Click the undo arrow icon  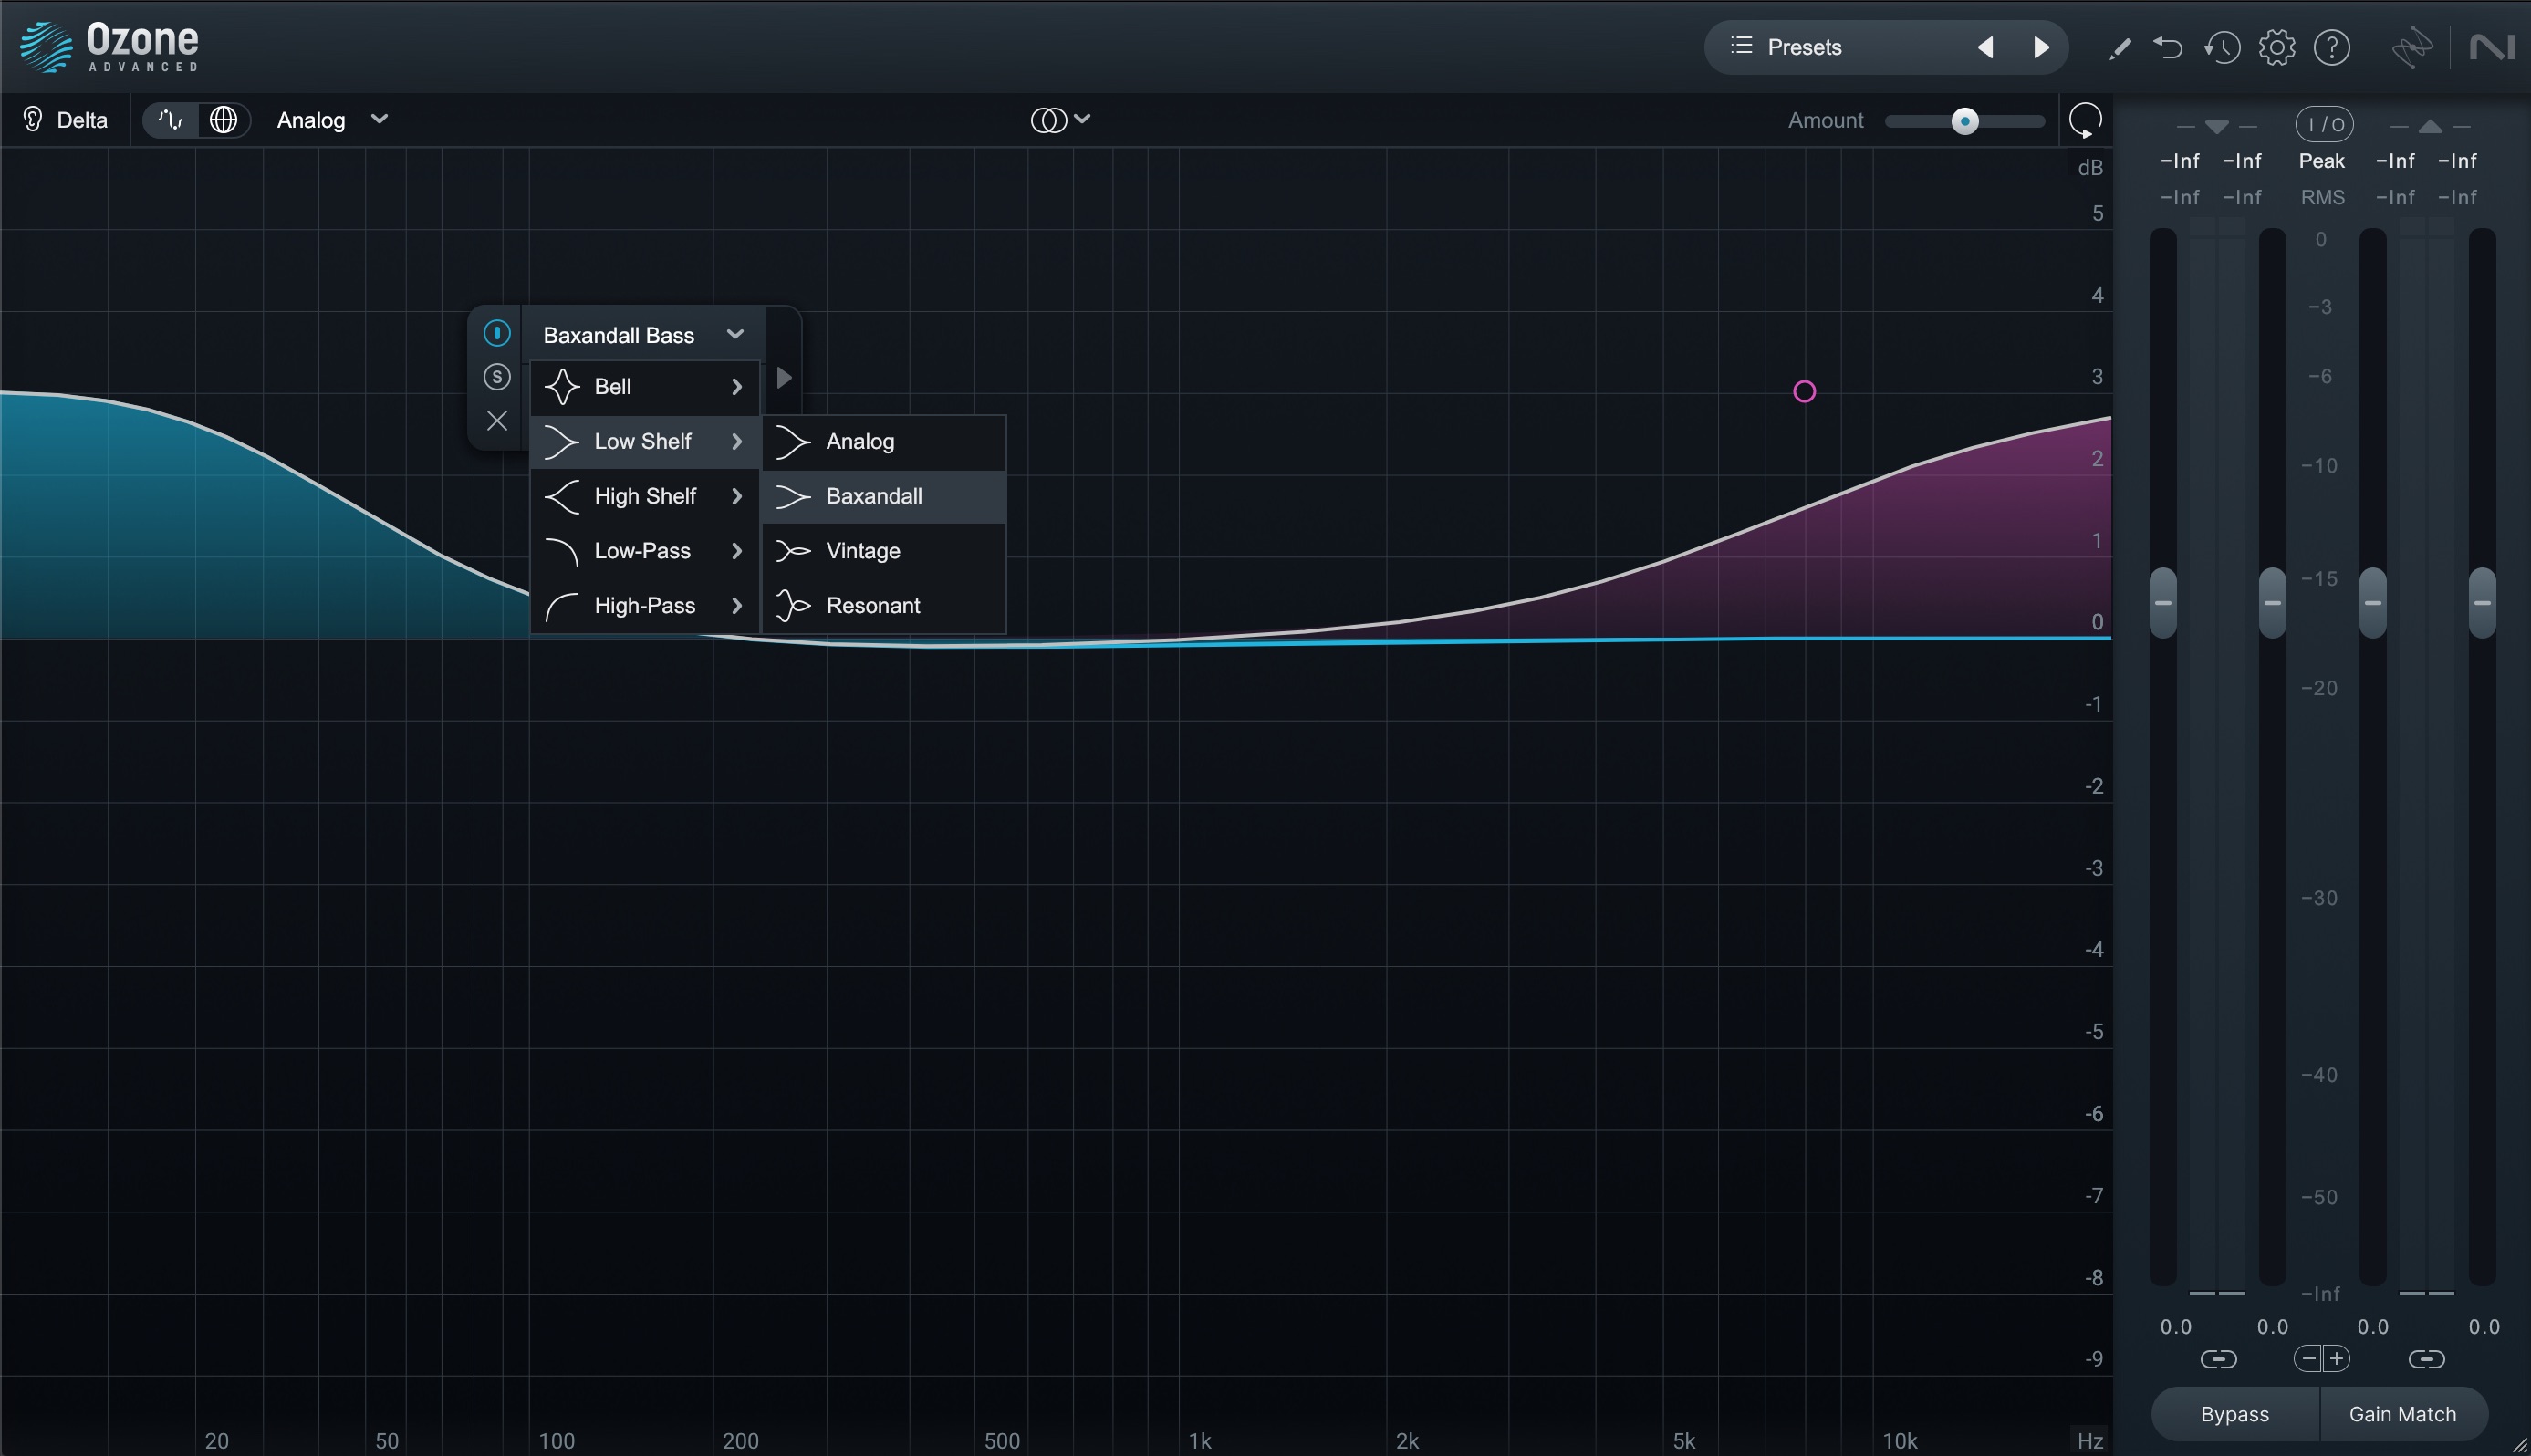point(2167,47)
